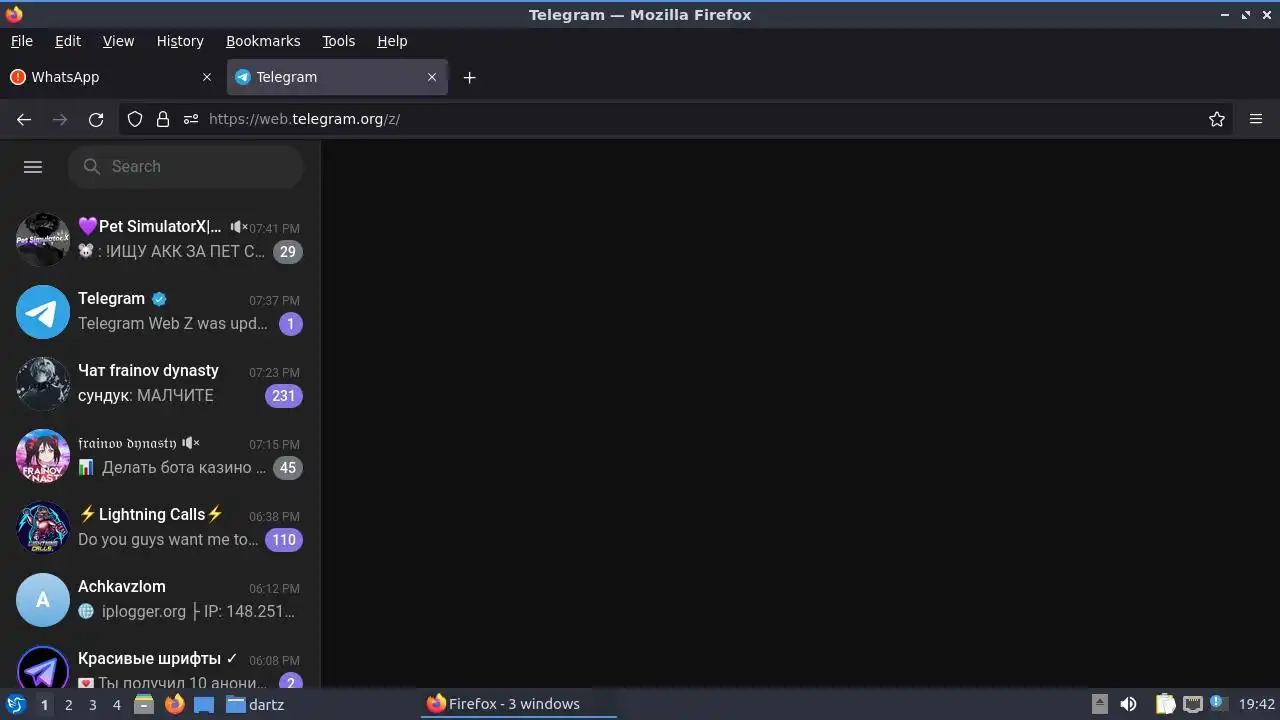1280x720 pixels.
Task: Open the Pet SimulatorX chat avatar
Action: (43, 239)
